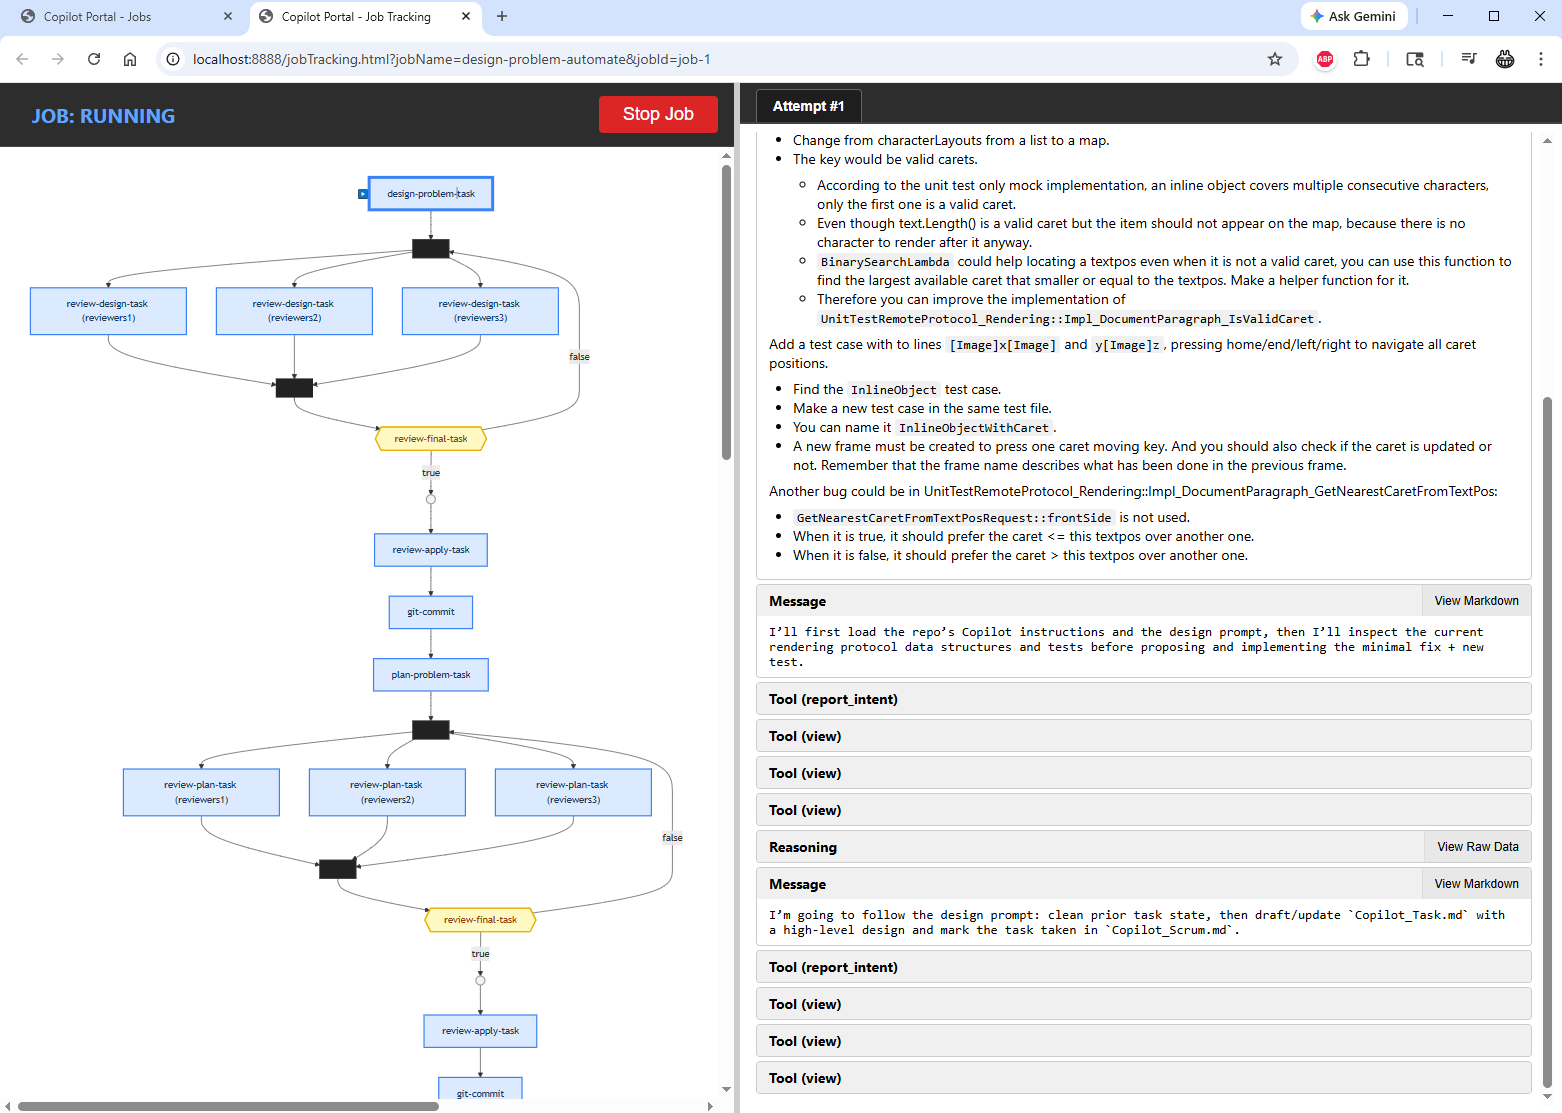The image size is (1562, 1113).
Task: Open a new browser tab
Action: pyautogui.click(x=502, y=16)
